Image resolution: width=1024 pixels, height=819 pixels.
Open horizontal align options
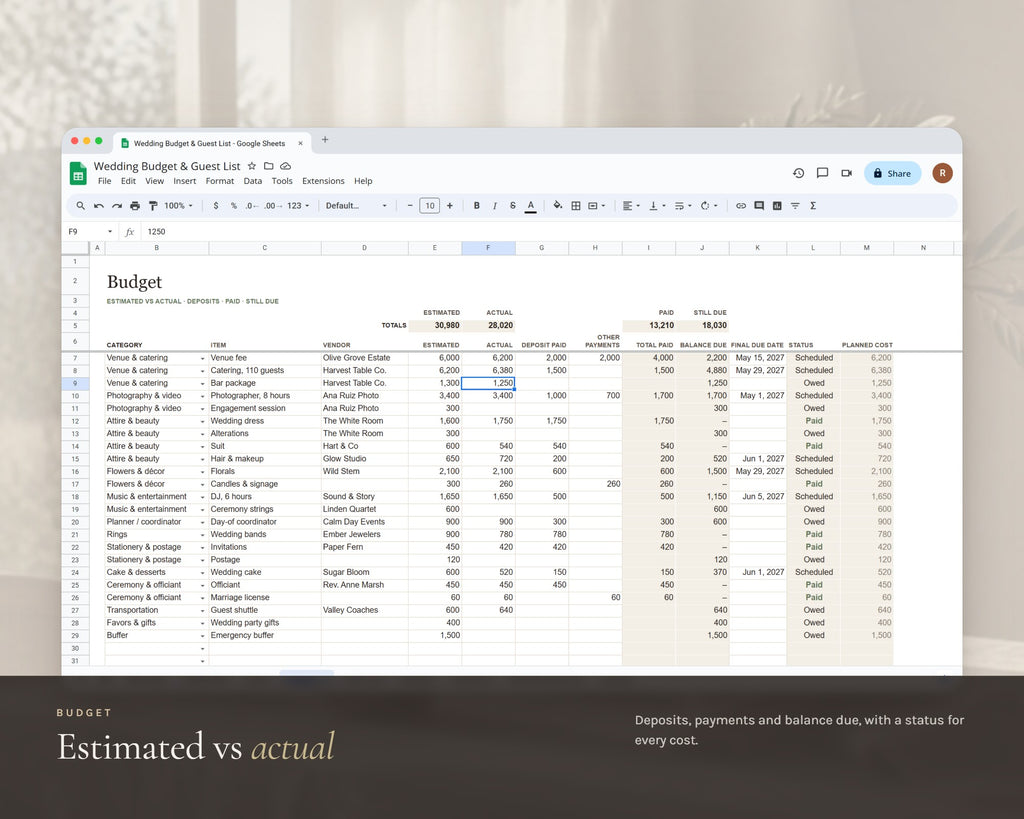pyautogui.click(x=631, y=206)
